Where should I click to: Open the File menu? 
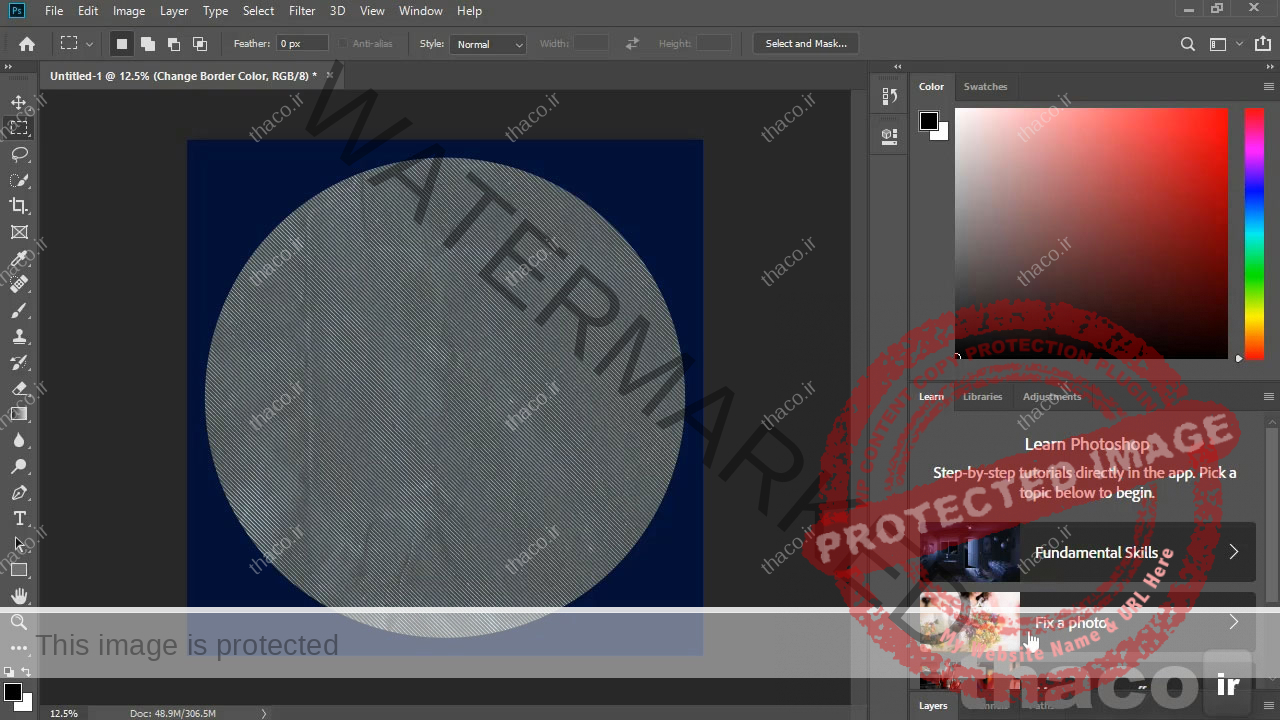click(x=54, y=11)
